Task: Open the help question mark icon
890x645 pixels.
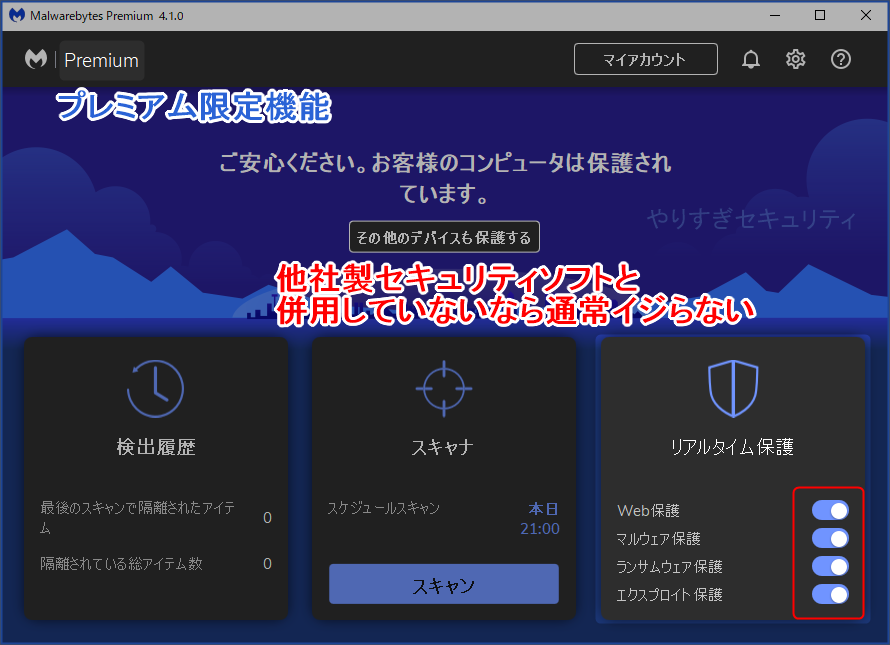Action: 841,59
